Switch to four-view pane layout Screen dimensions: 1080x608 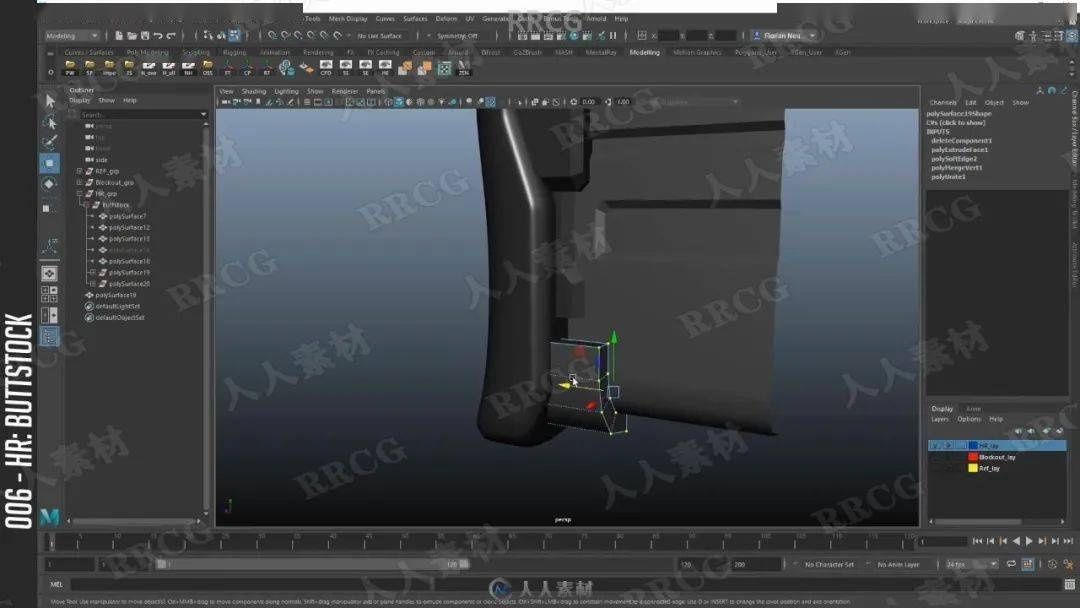[50, 295]
